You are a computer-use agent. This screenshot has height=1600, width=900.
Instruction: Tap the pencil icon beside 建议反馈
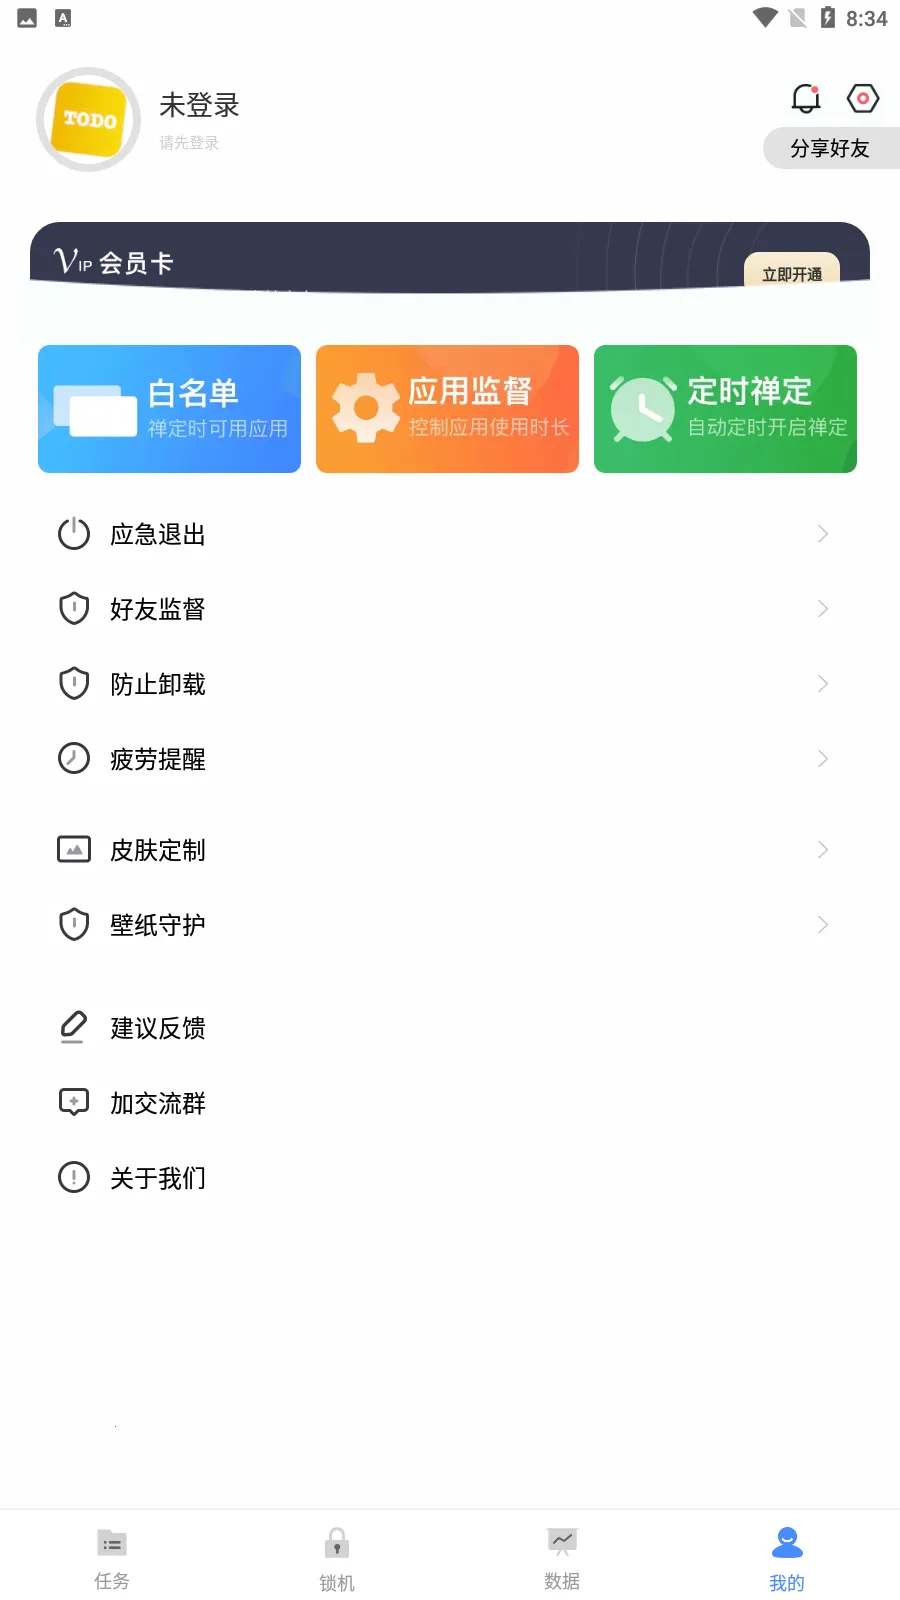74,1027
